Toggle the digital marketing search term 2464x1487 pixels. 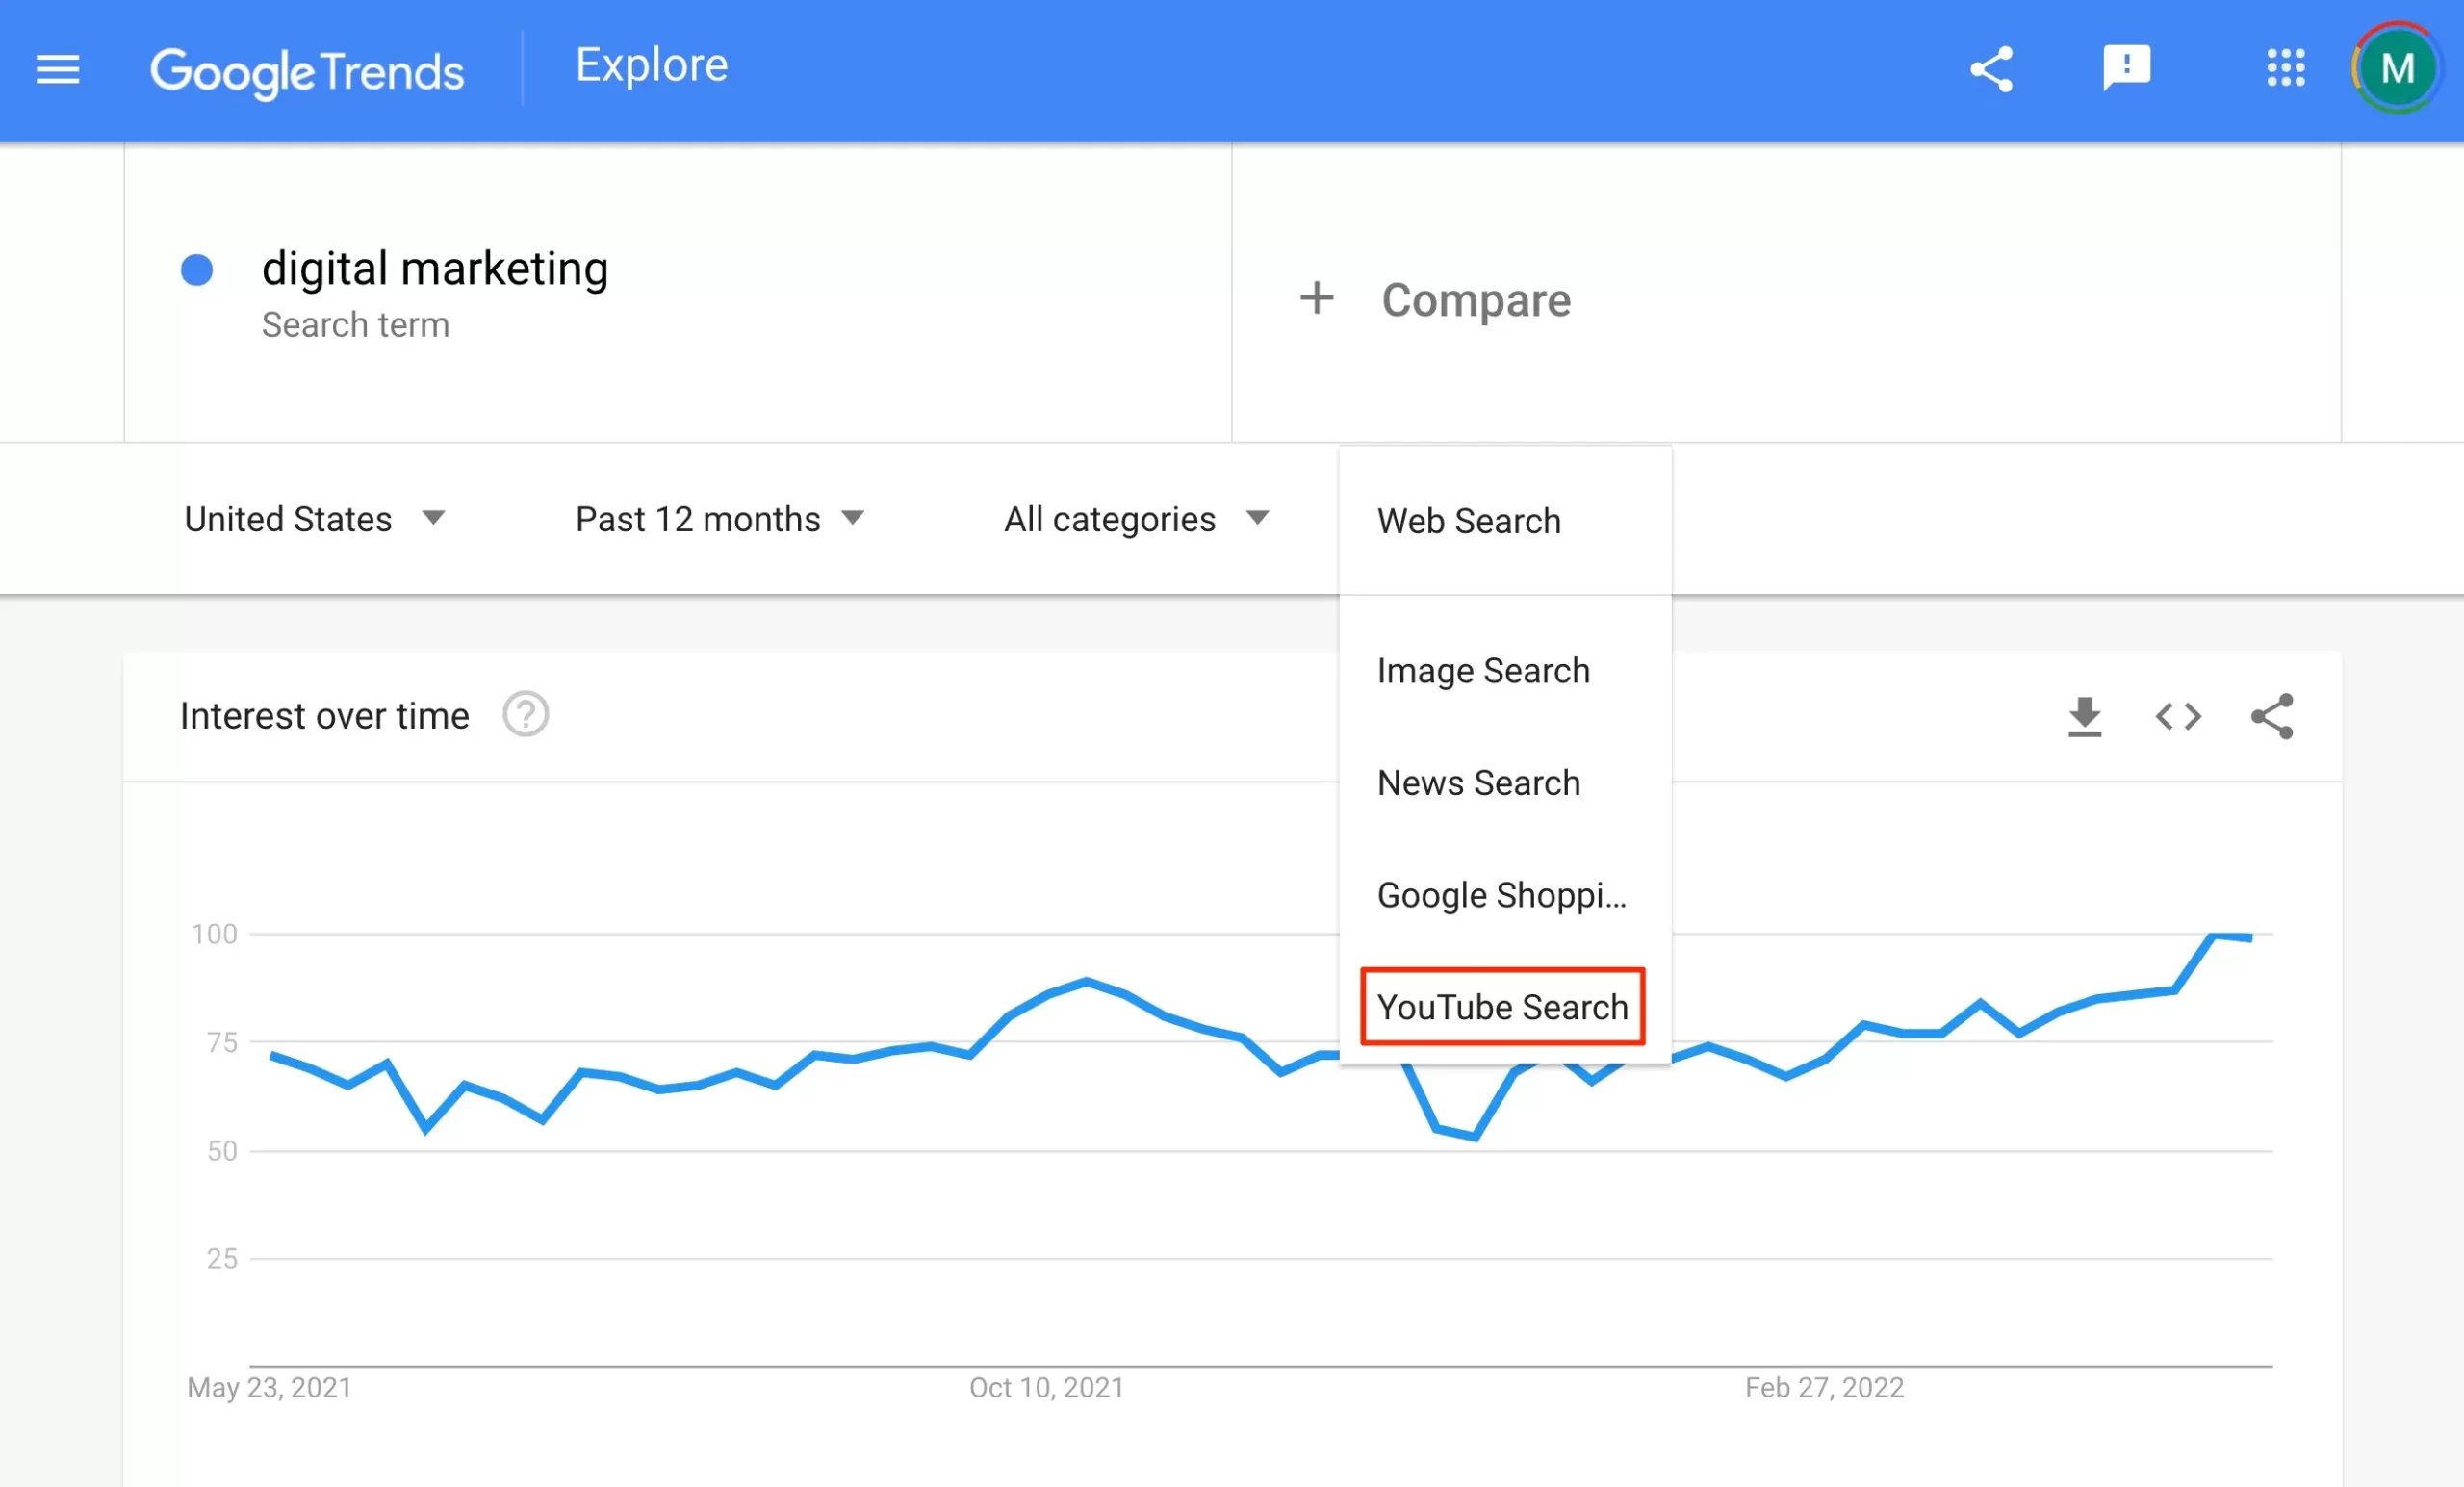199,268
